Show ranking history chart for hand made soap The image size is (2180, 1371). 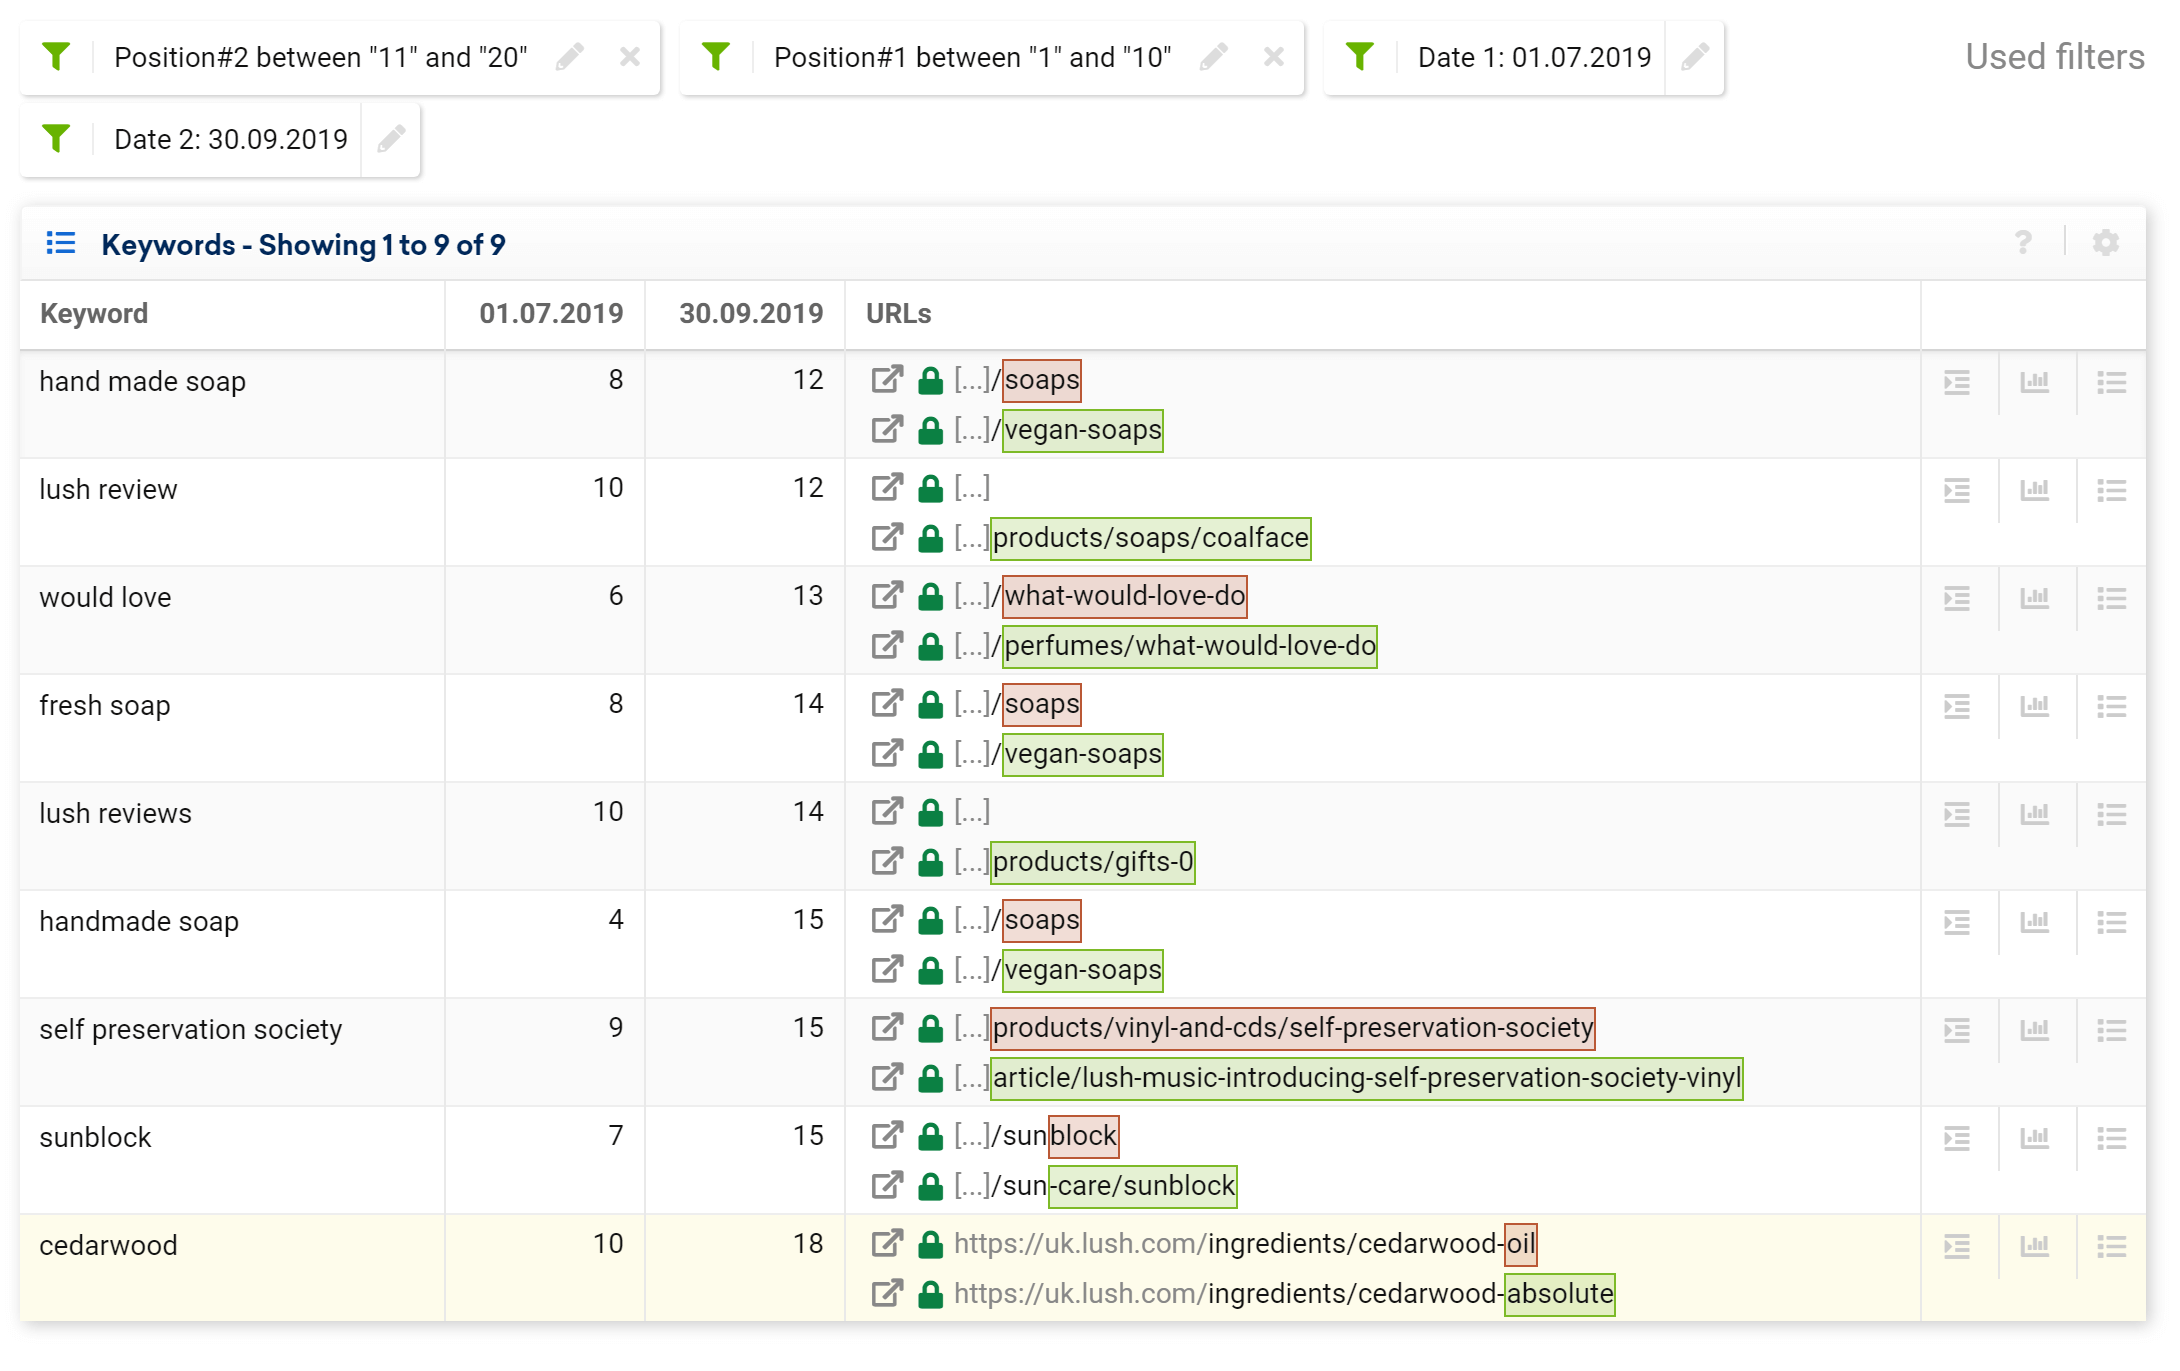(x=2035, y=382)
